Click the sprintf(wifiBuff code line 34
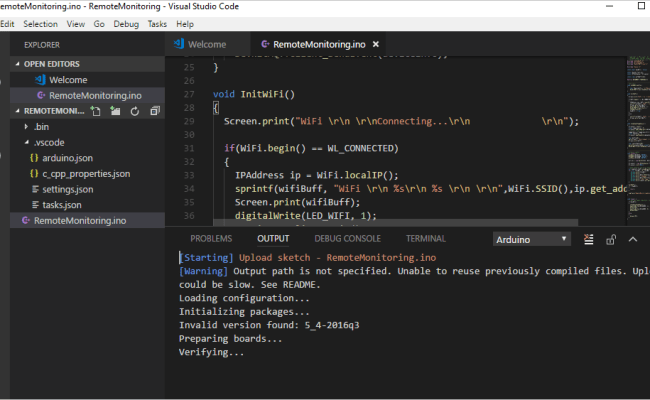Viewport: 650px width, 400px height. click(431, 189)
